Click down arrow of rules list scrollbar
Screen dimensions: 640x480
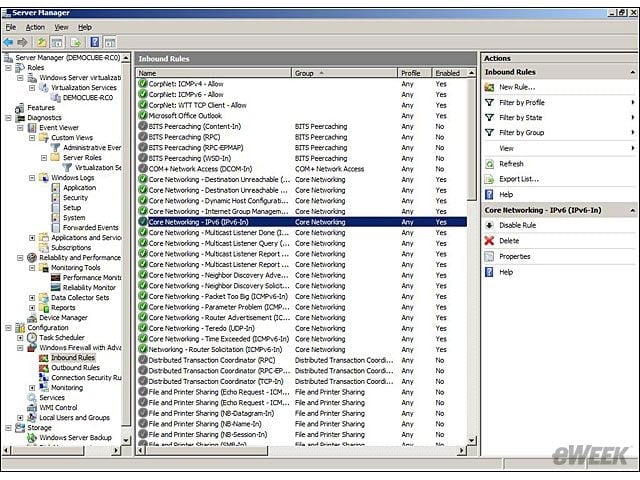pyautogui.click(x=471, y=441)
